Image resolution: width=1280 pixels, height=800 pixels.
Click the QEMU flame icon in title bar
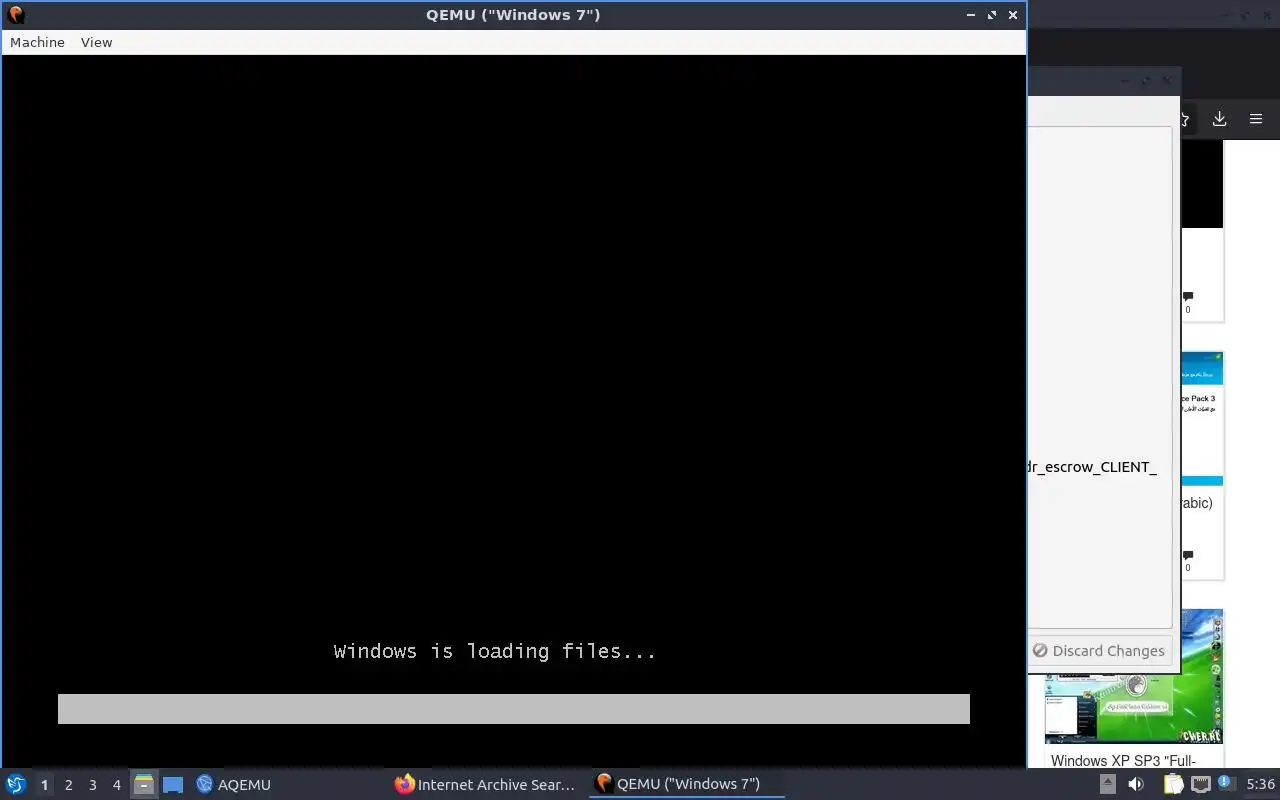(15, 15)
